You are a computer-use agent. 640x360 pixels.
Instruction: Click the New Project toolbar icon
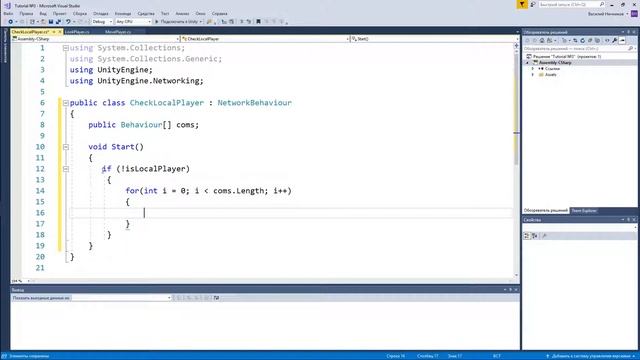pyautogui.click(x=32, y=22)
